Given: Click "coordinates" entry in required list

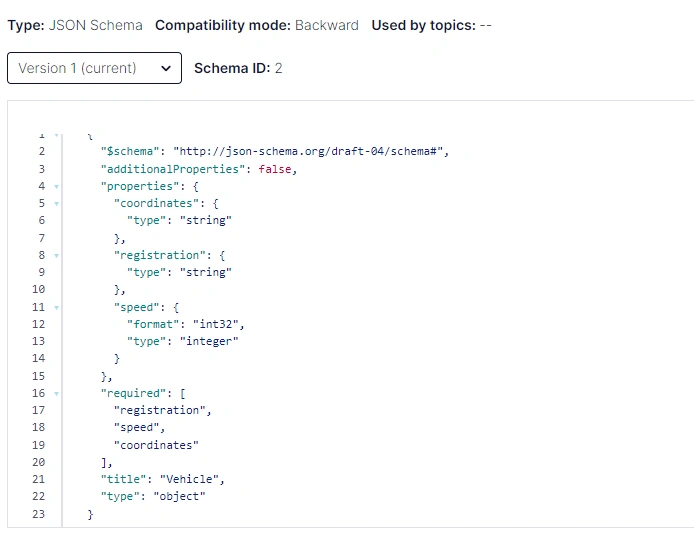Looking at the screenshot, I should coord(156,445).
